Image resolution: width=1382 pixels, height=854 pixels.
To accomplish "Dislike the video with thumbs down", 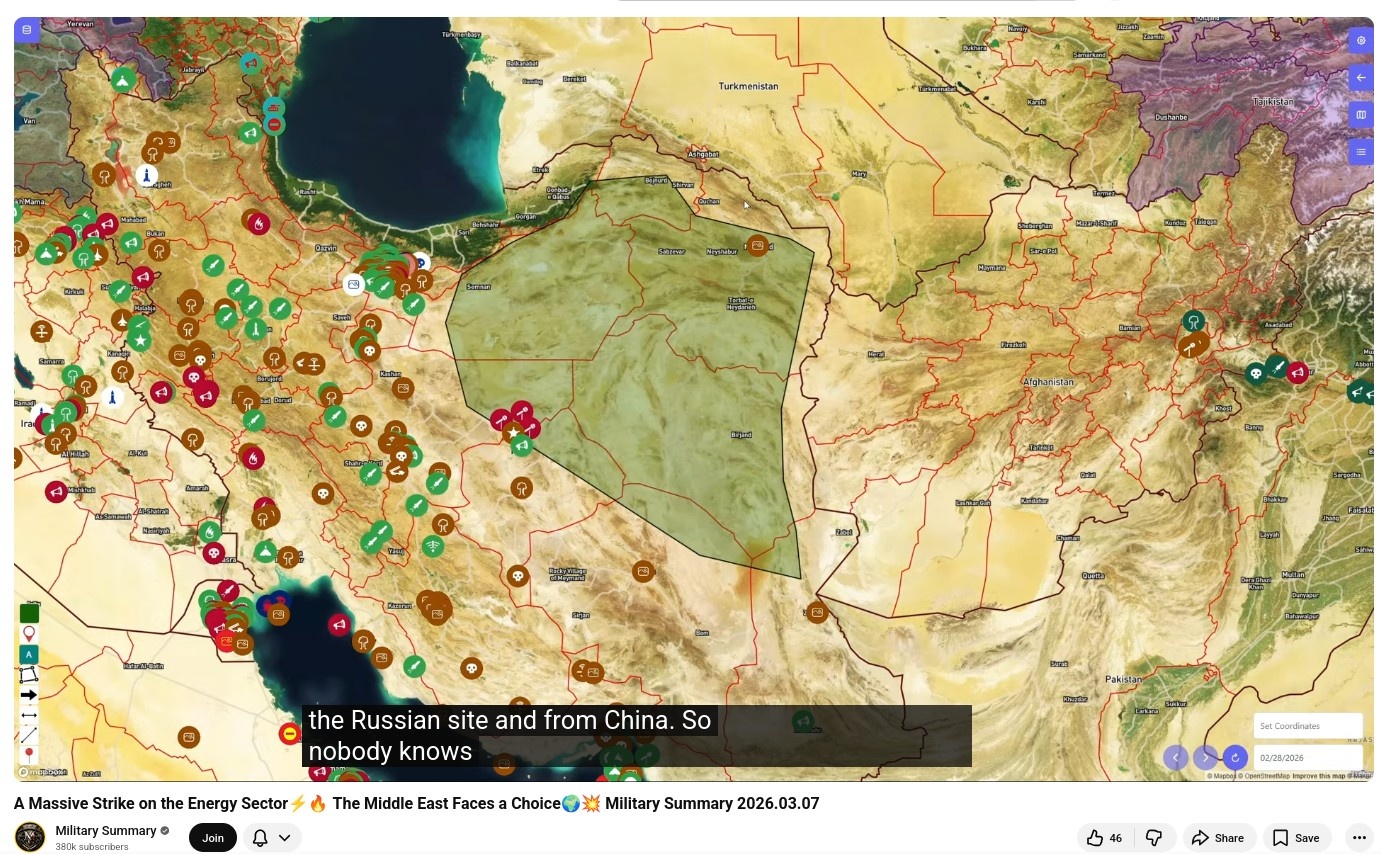I will point(1153,838).
